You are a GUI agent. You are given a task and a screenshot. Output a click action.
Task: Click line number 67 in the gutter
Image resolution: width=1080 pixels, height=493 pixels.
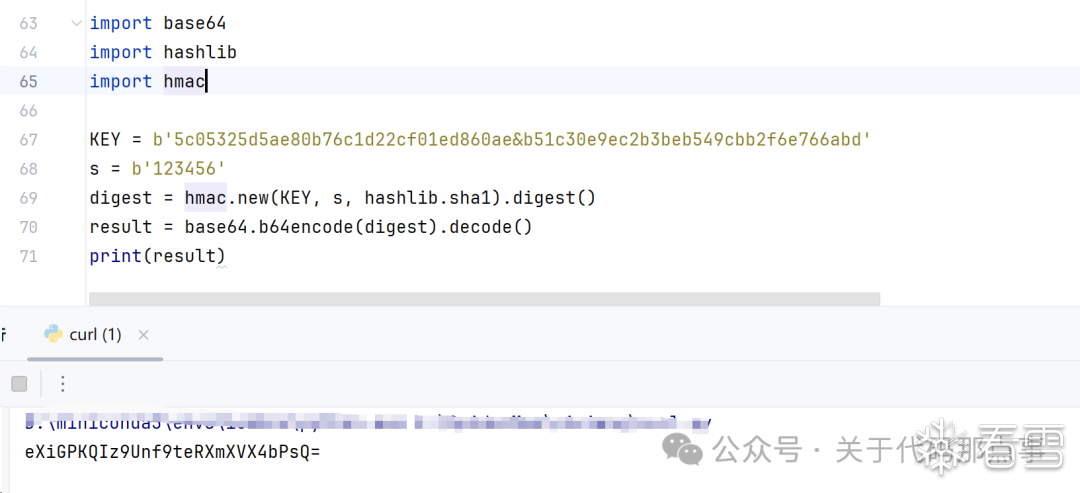point(28,139)
